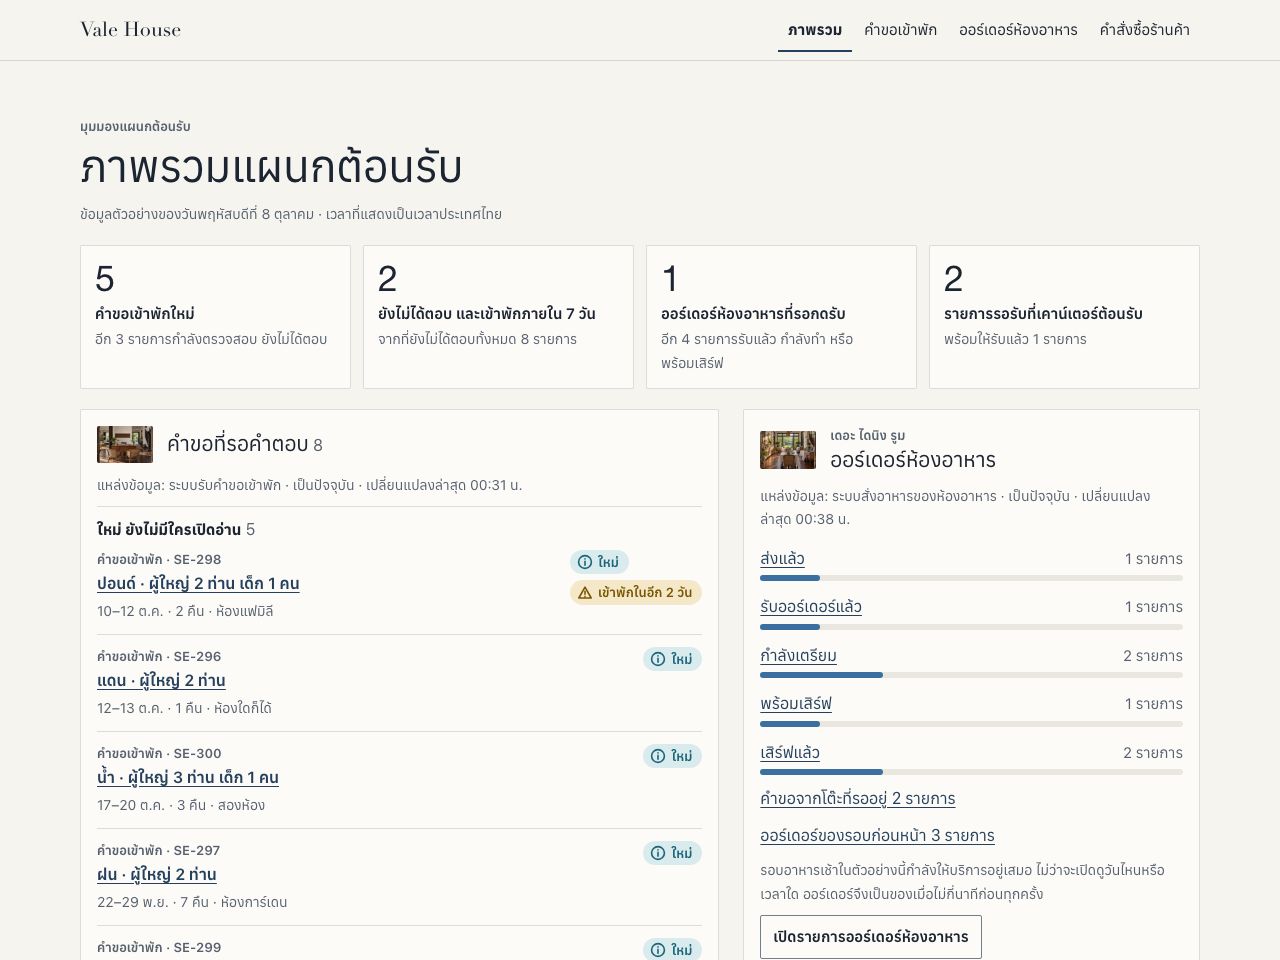
Task: Click the text 22–29 พ.ย. · 7 คืน · ห้องการ์เดน
Action: pos(192,902)
